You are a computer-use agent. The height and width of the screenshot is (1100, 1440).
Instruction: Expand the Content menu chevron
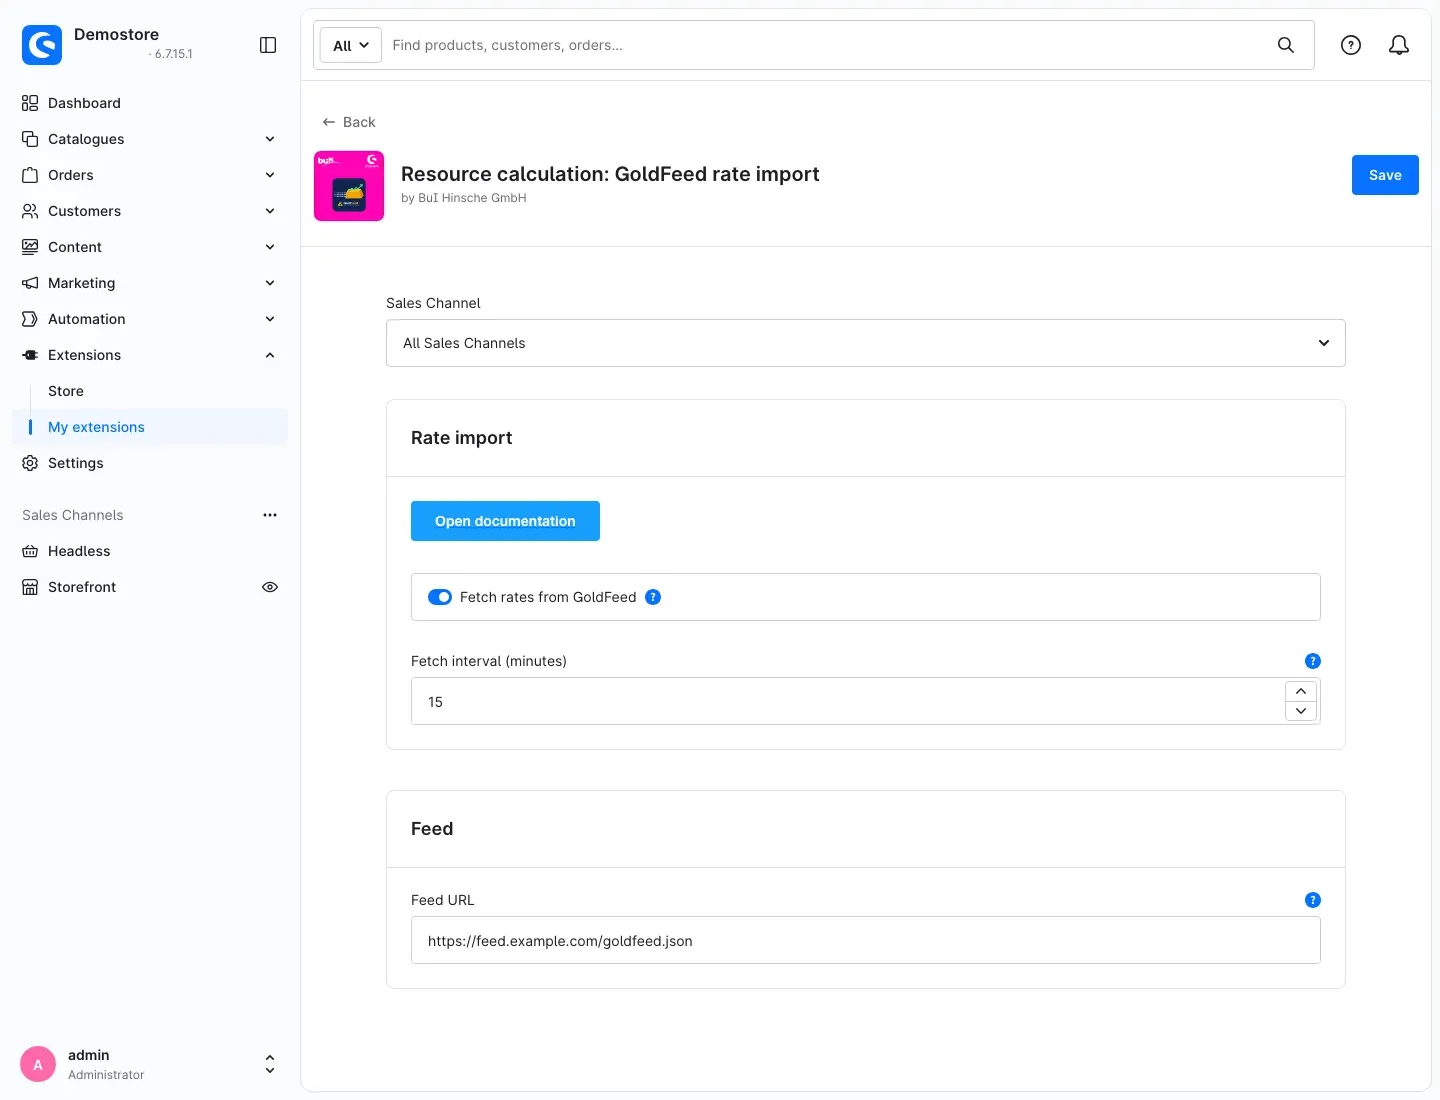click(x=270, y=247)
